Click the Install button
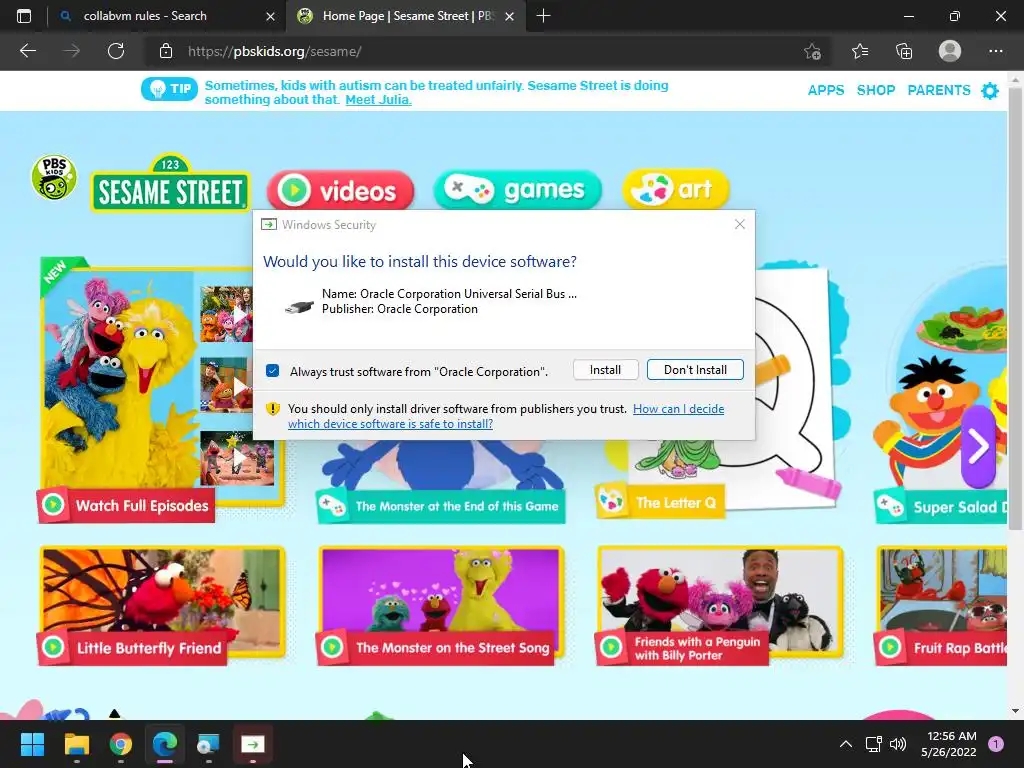The width and height of the screenshot is (1024, 768). 605,370
